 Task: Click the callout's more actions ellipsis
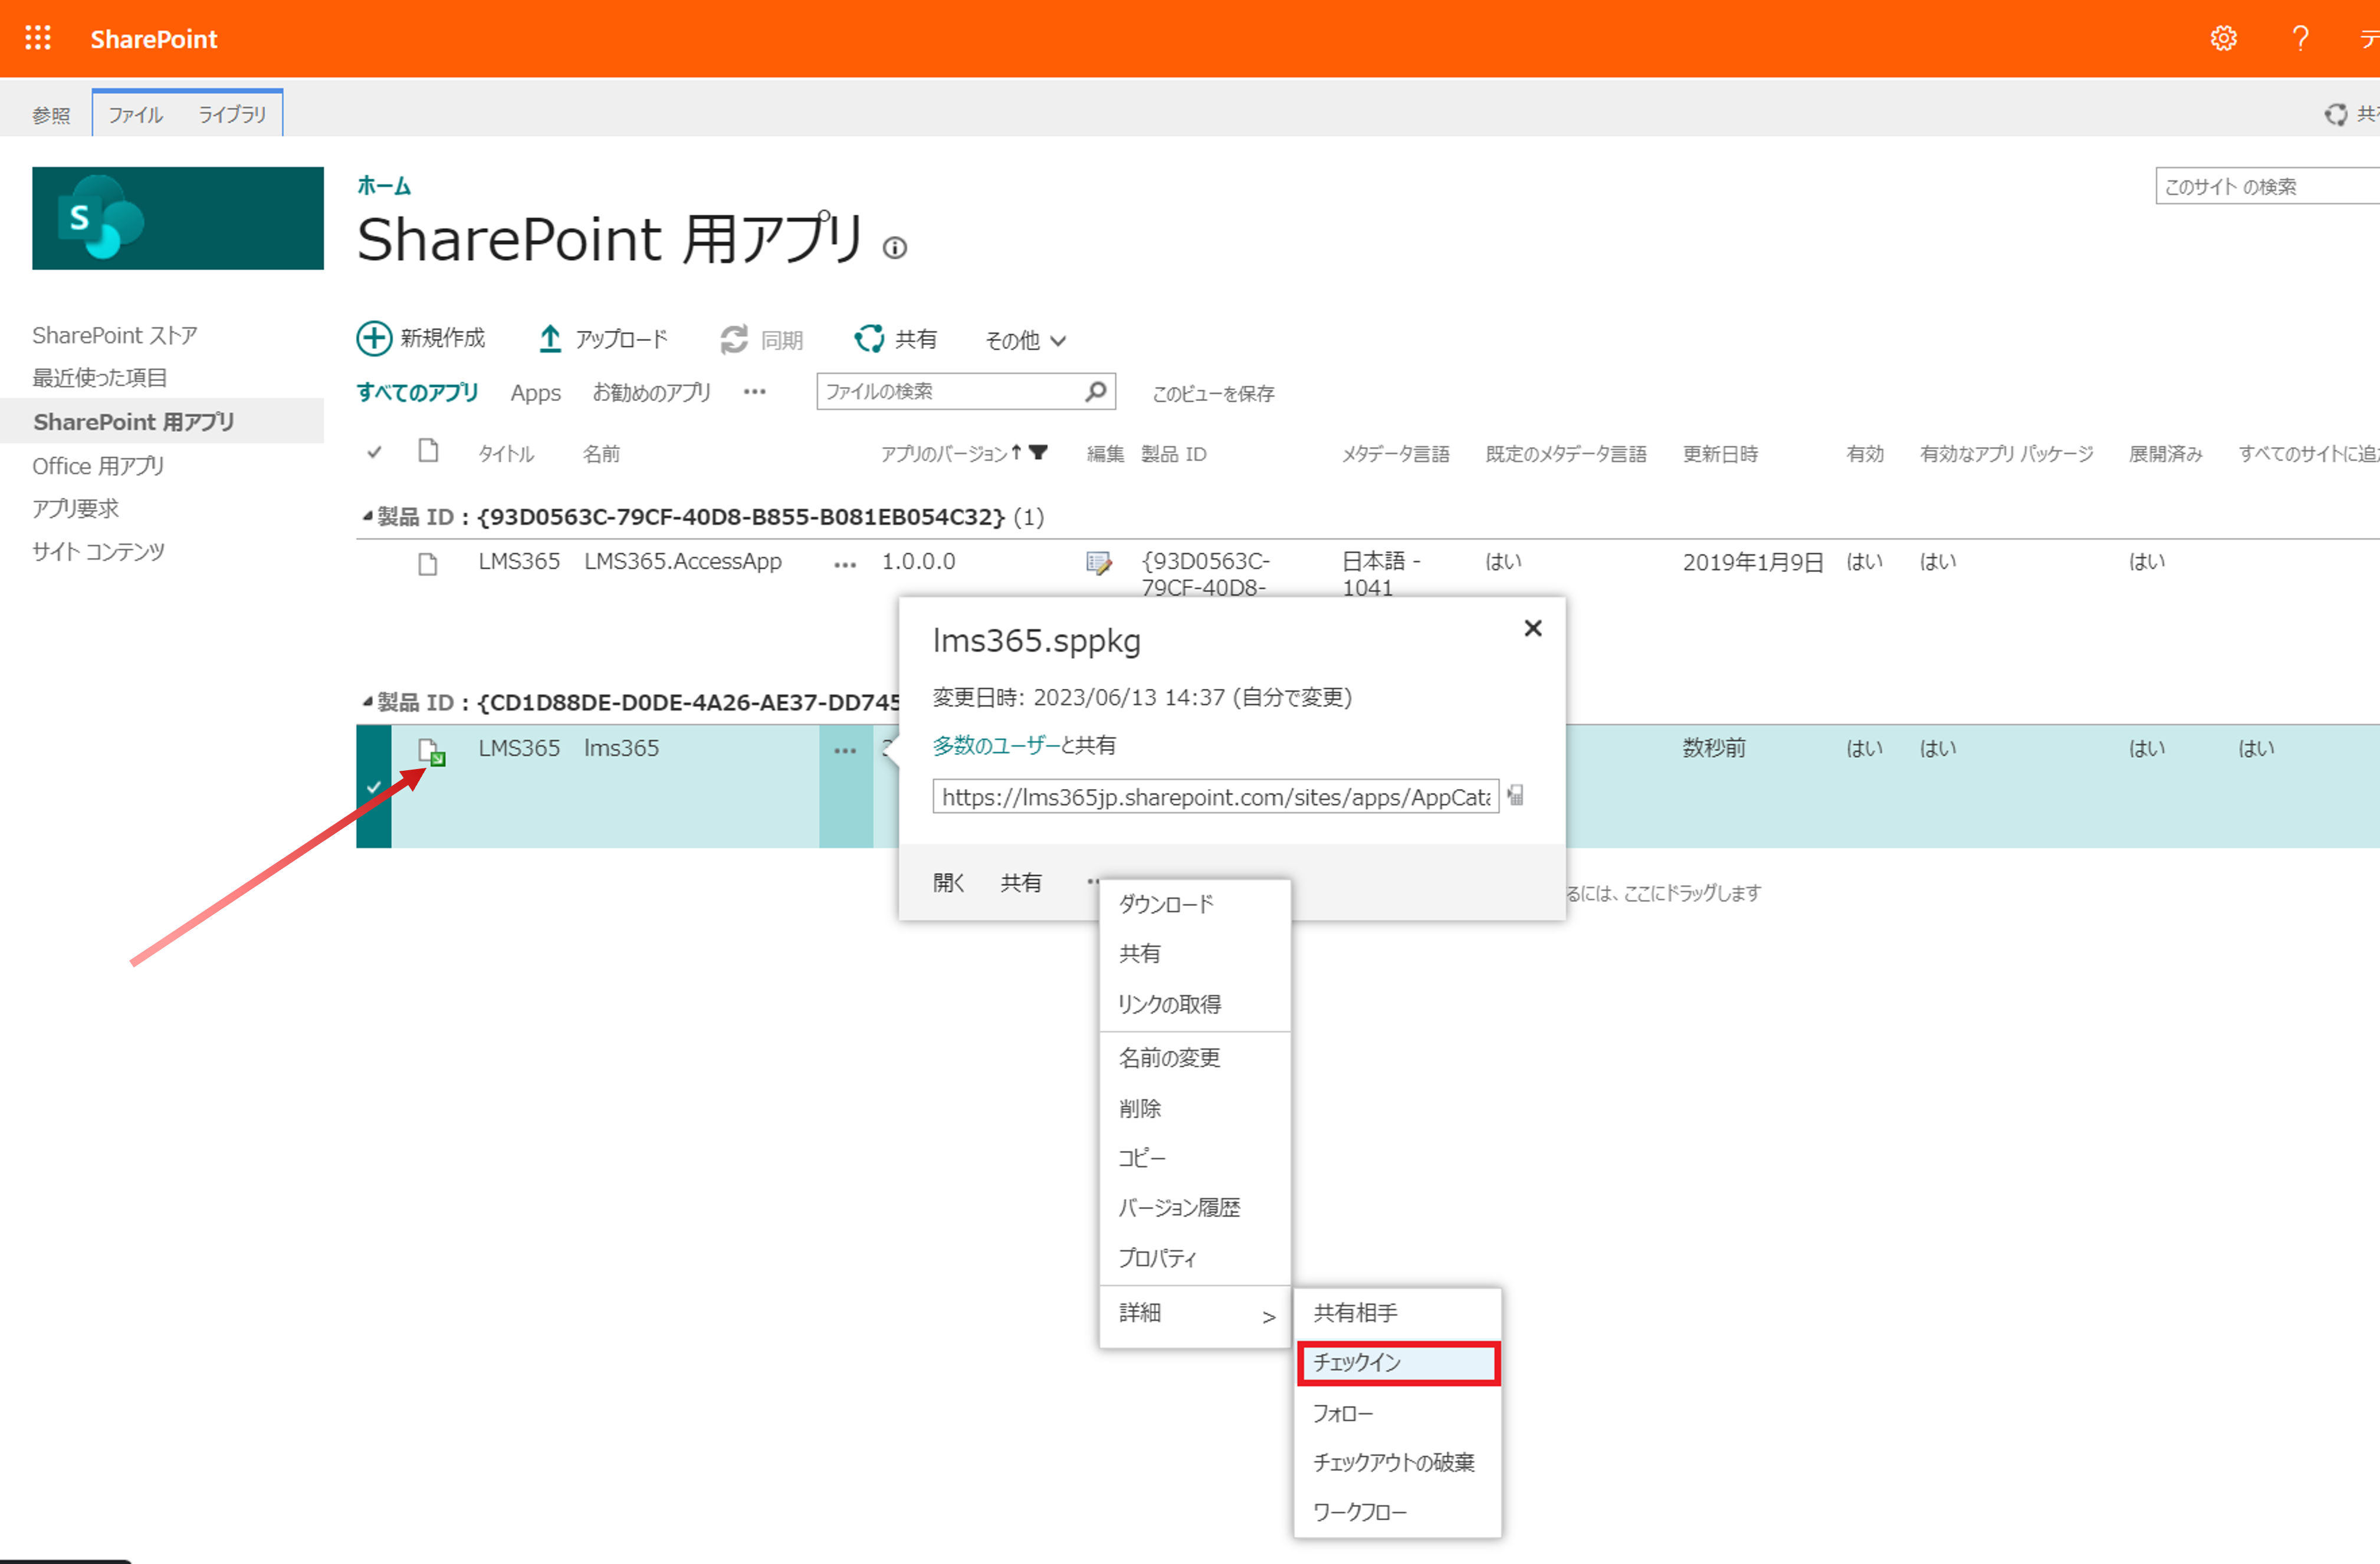1092,882
